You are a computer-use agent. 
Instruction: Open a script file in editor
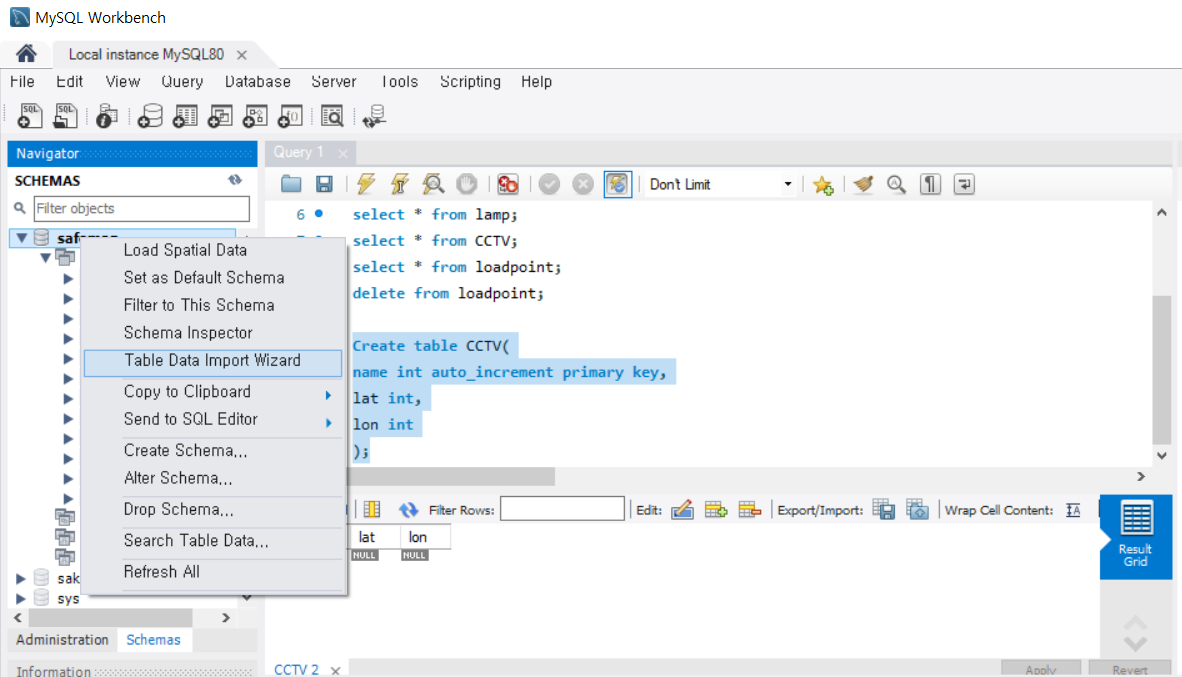pos(291,184)
